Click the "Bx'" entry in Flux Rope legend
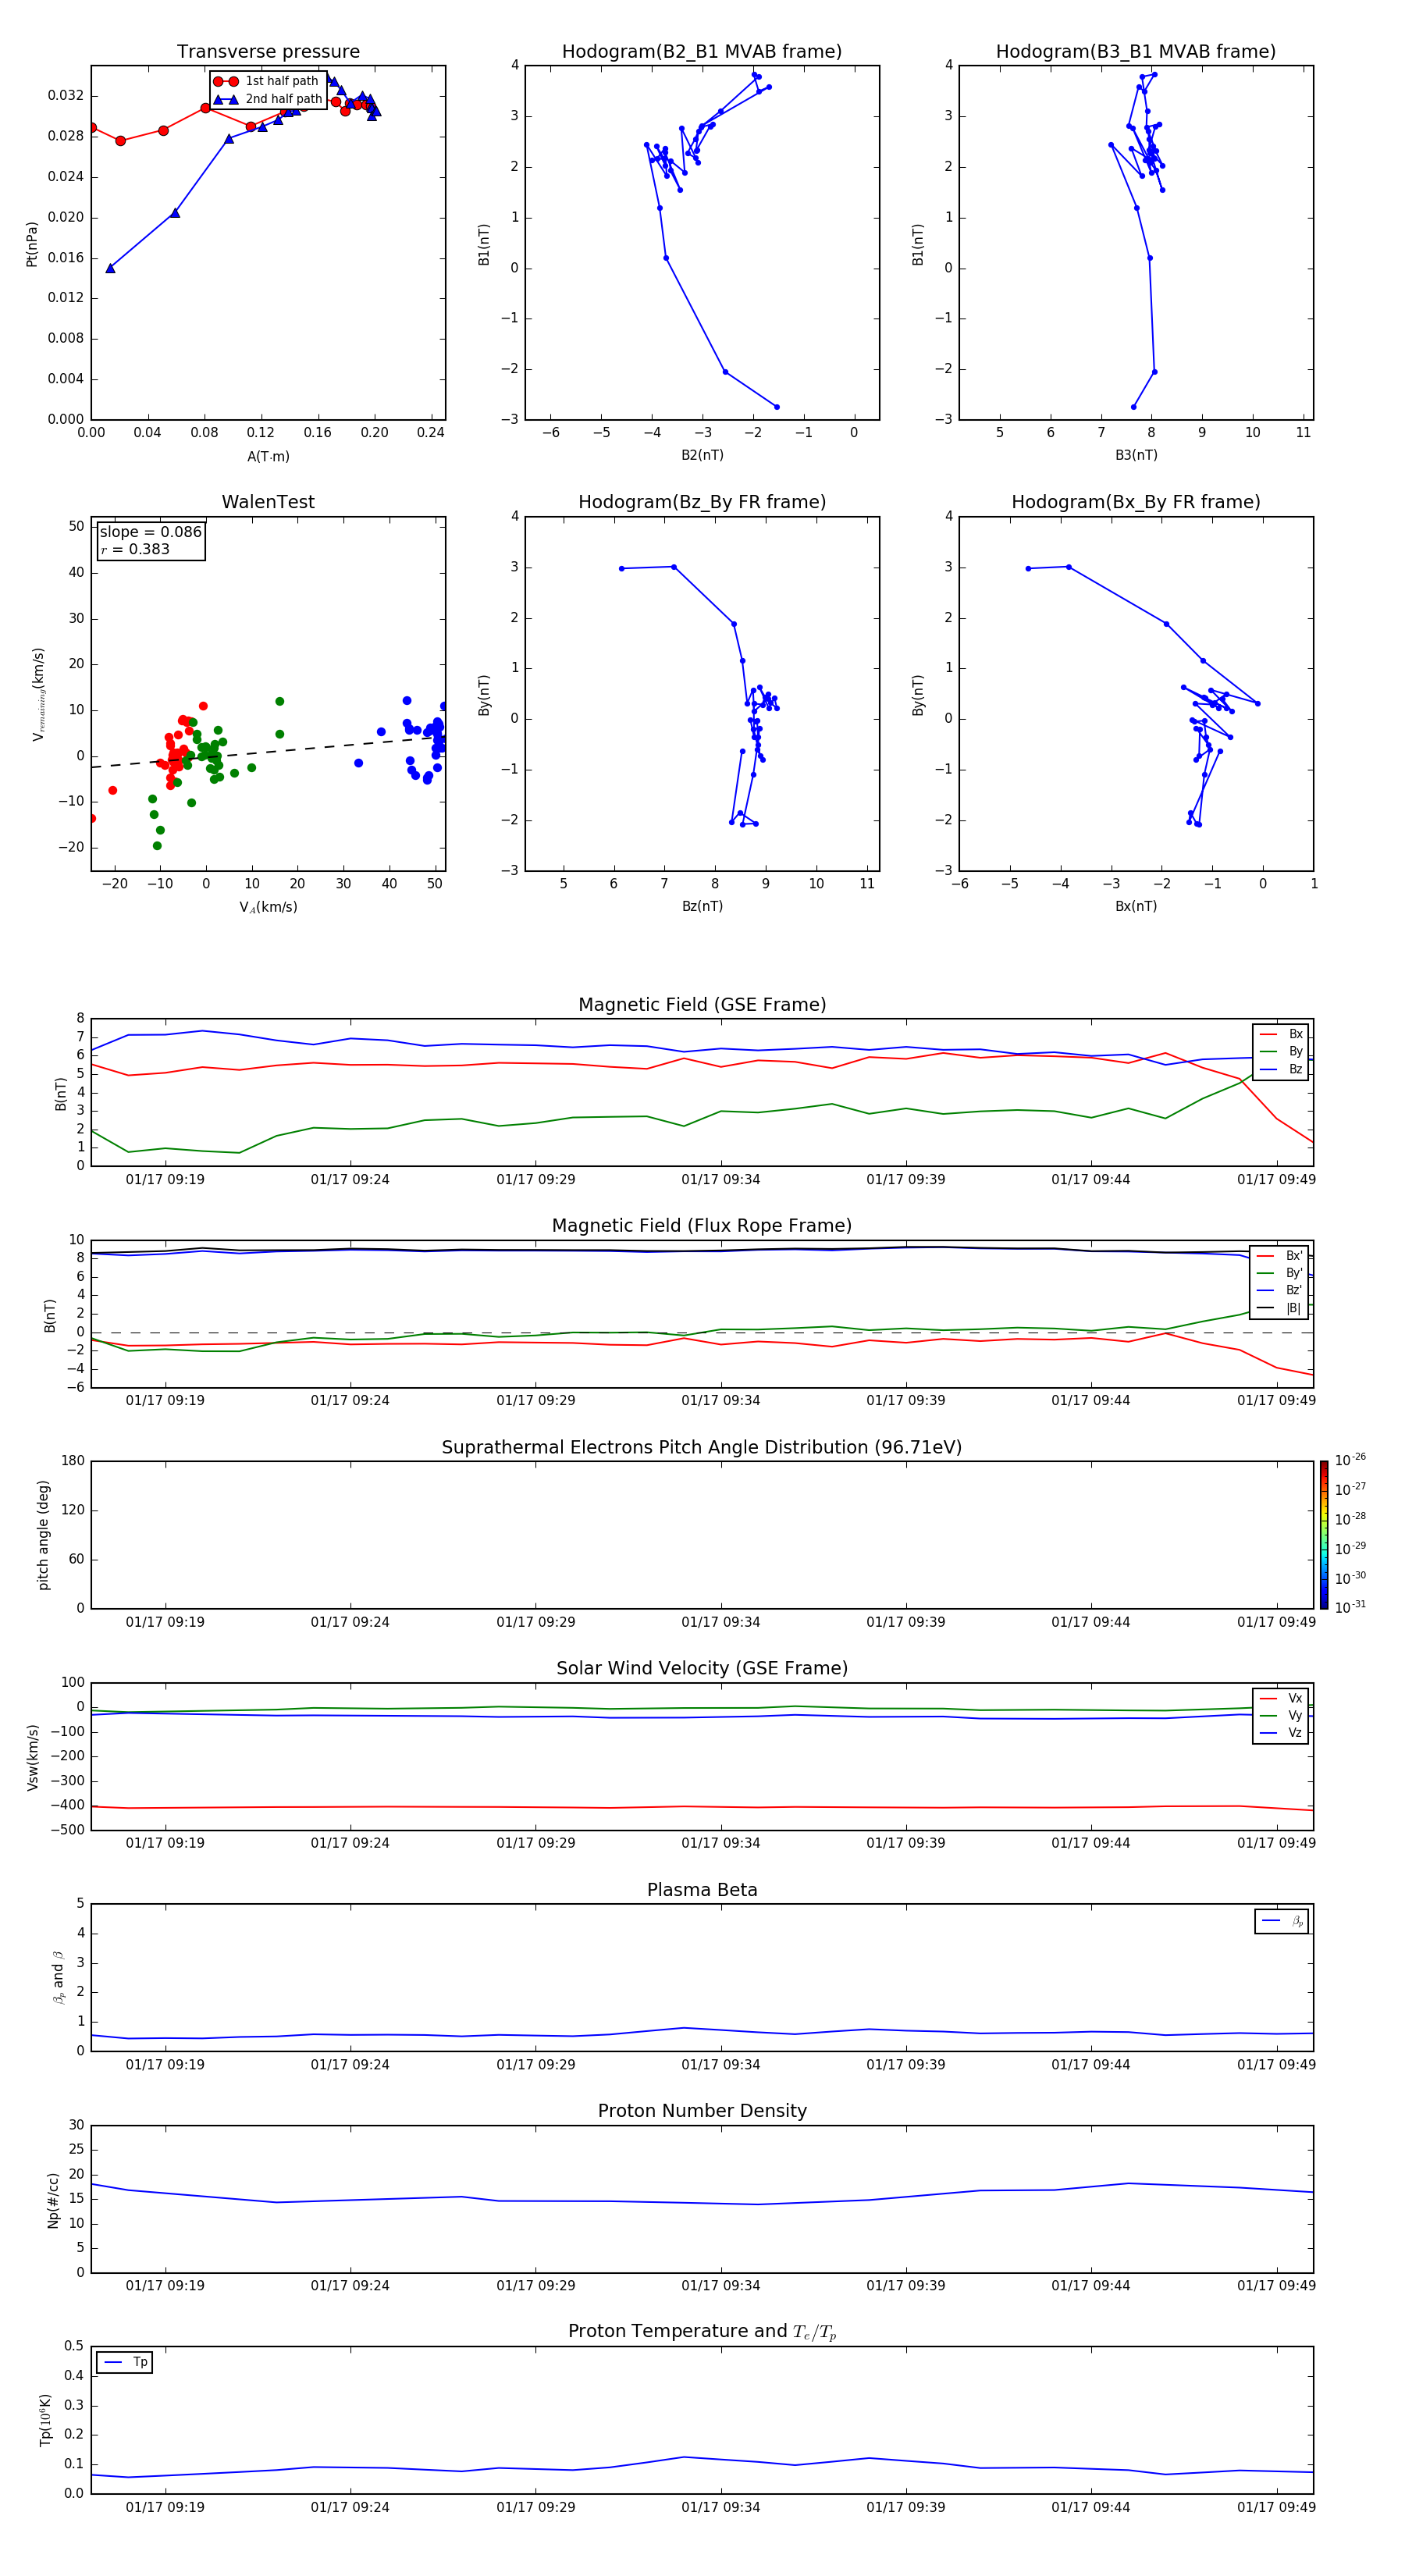Viewport: 1405px width, 2576px height. (x=1279, y=1256)
